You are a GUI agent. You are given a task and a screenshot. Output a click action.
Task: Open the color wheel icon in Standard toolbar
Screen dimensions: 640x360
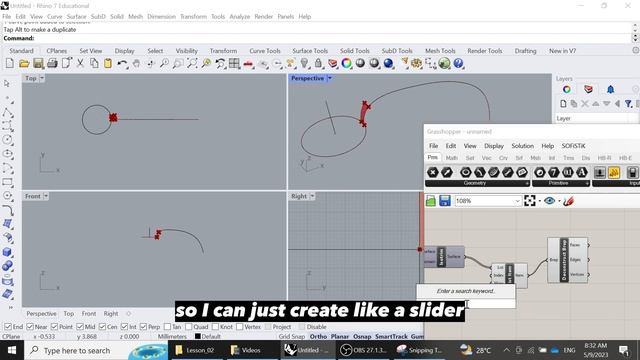(347, 63)
